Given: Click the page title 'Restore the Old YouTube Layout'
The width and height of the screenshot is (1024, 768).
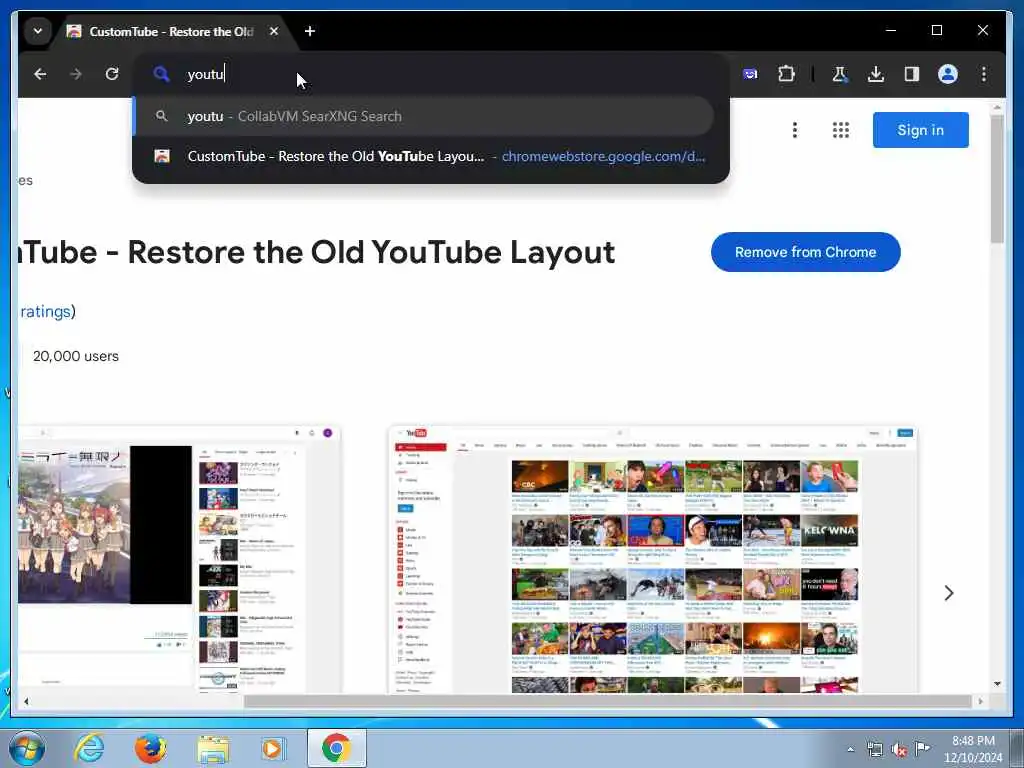Looking at the screenshot, I should (372, 253).
